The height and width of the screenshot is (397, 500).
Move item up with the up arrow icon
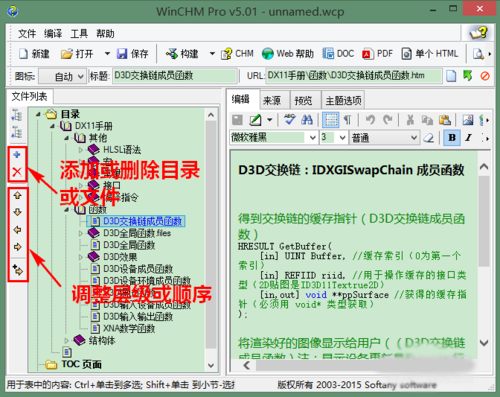(17, 195)
